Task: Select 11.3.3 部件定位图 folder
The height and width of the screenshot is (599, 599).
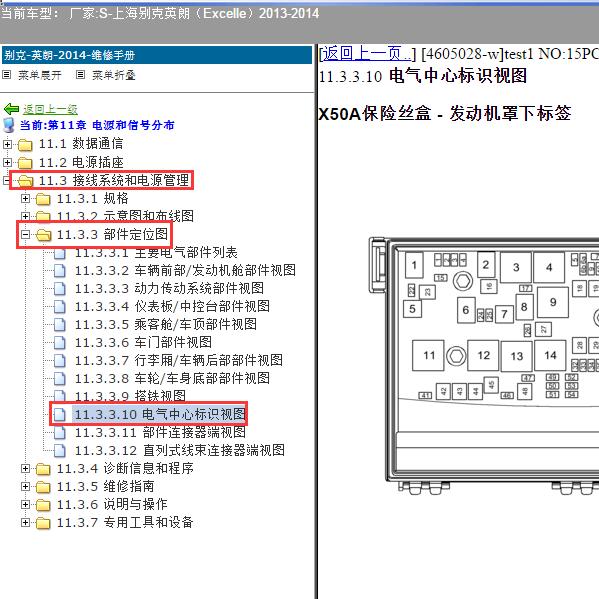Action: 112,235
